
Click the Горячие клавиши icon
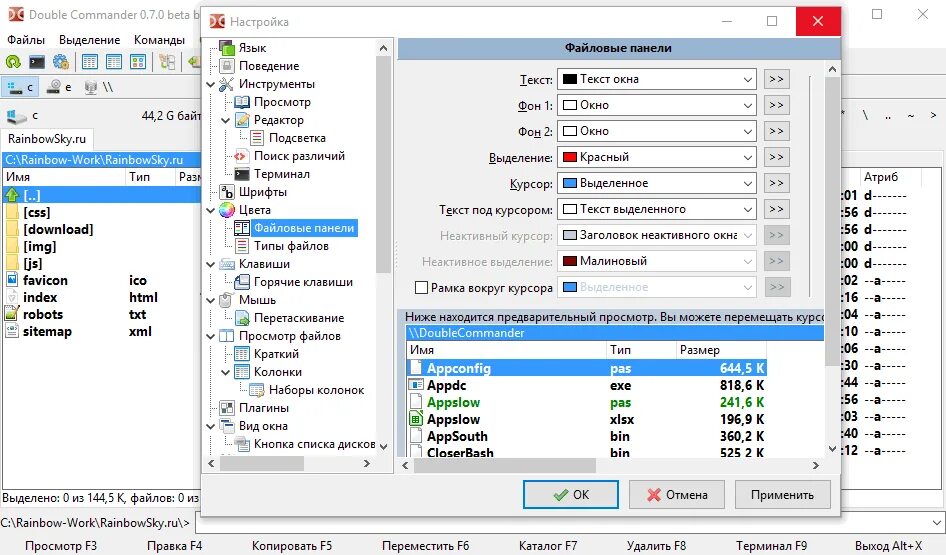[242, 282]
